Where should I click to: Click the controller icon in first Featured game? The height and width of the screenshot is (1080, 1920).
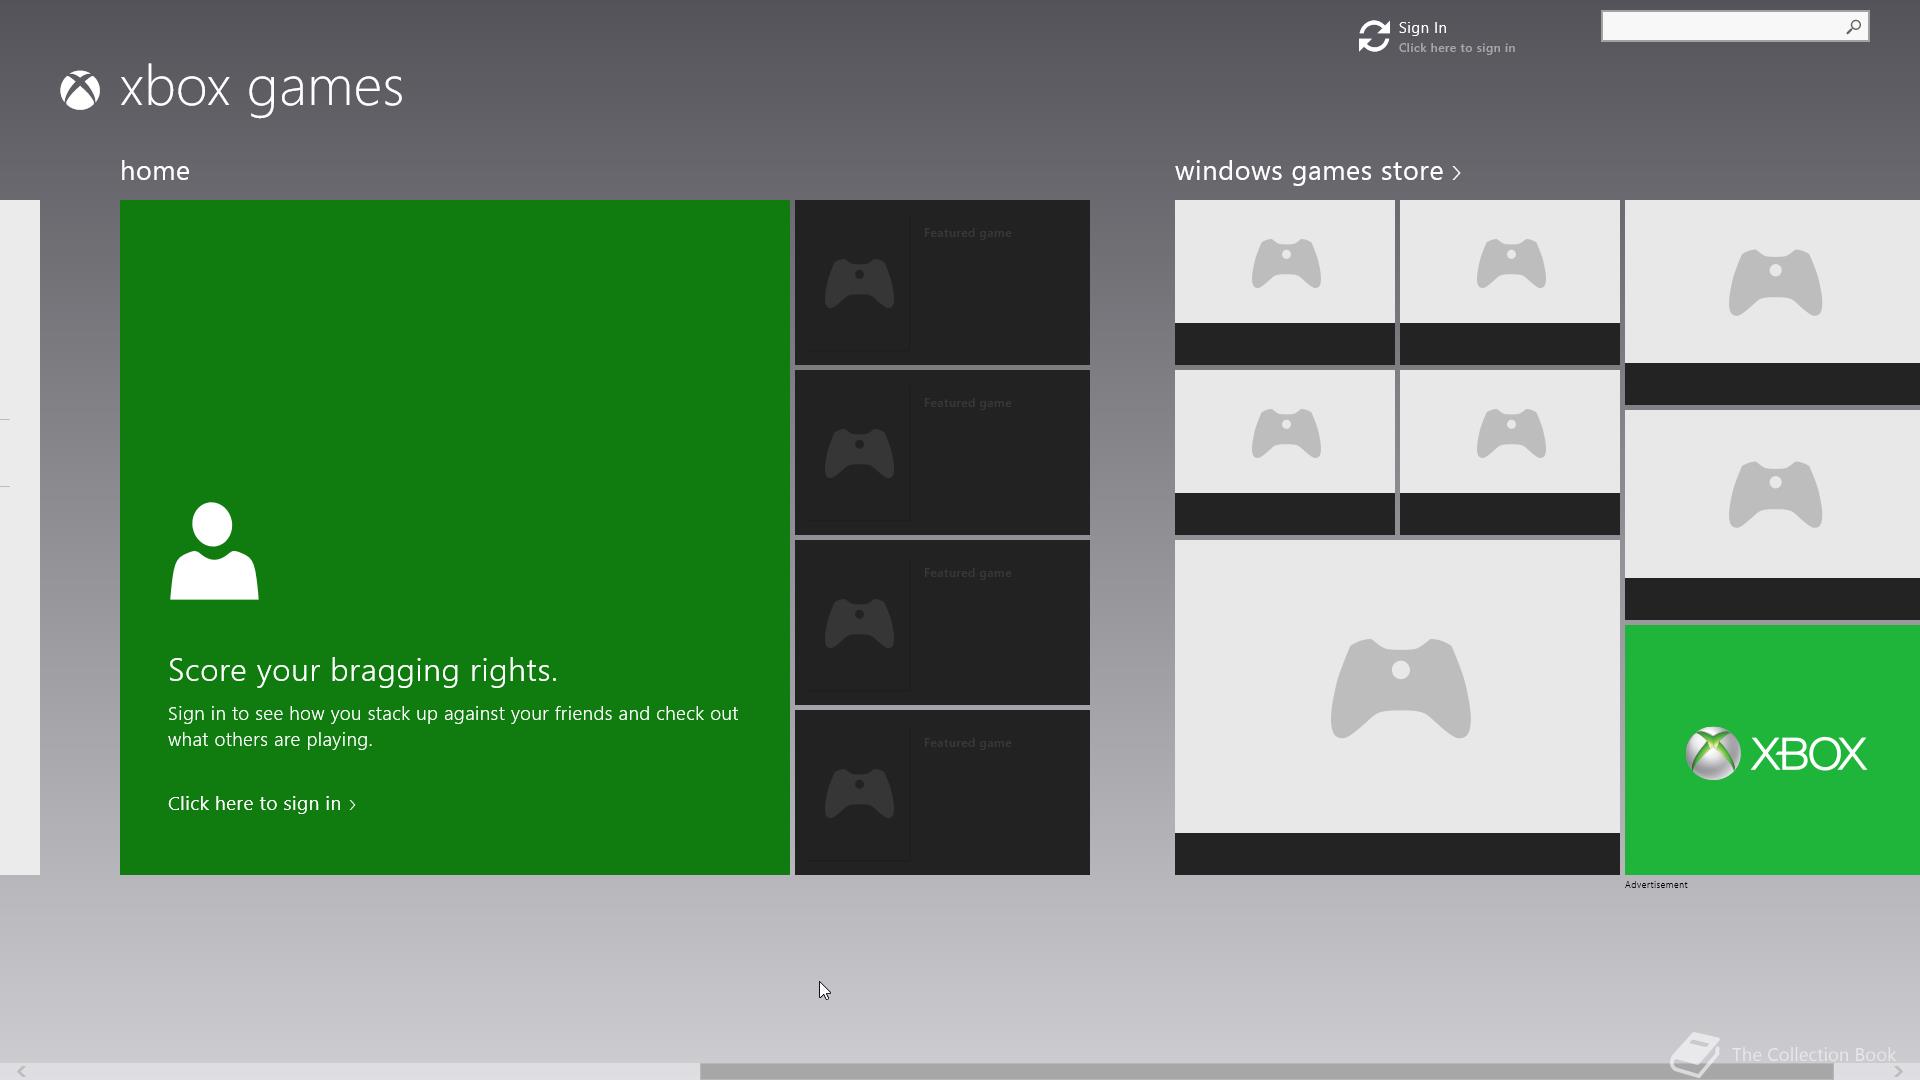859,284
